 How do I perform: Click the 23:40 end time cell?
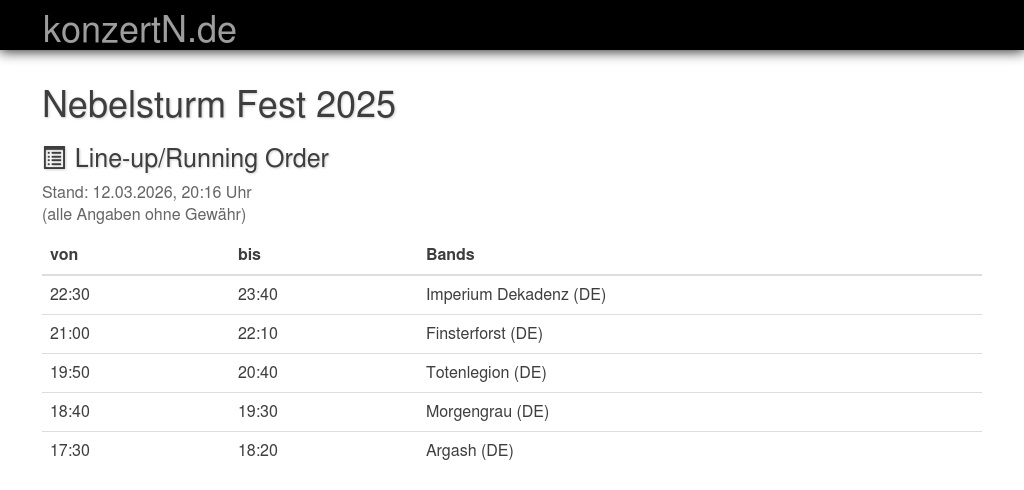pos(258,294)
